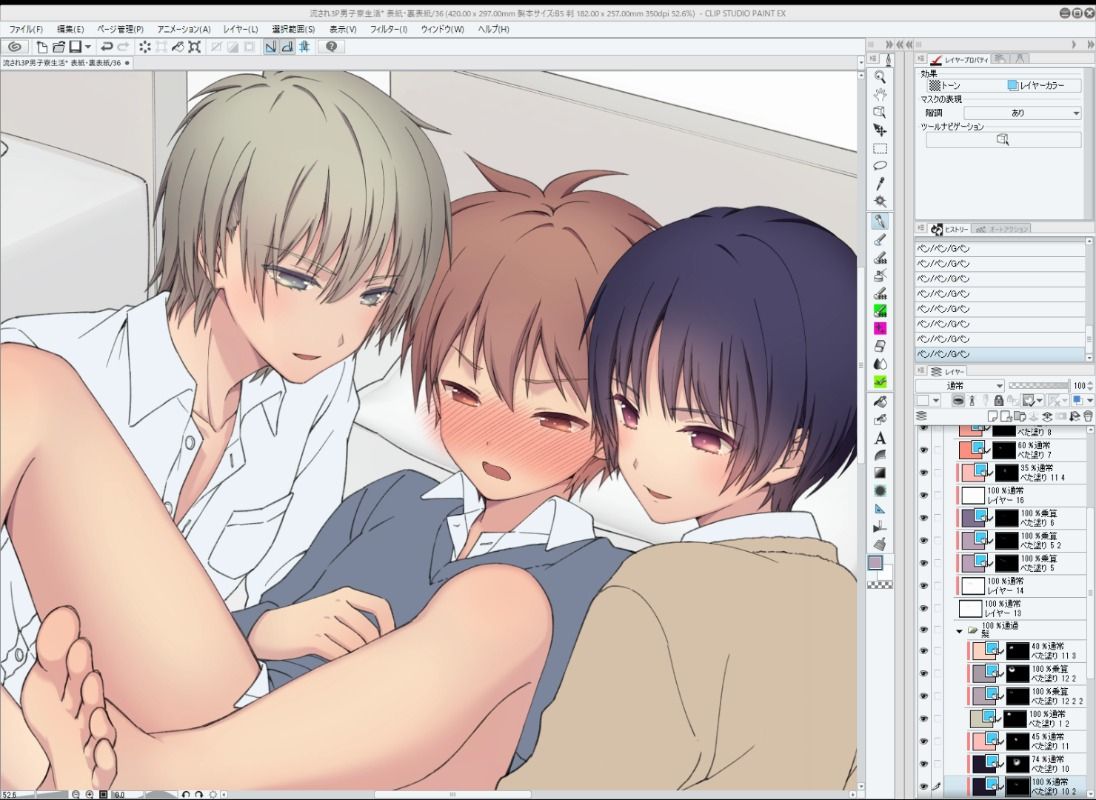Create new raster layer icon
Viewport: 1096px width, 800px height.
995,416
